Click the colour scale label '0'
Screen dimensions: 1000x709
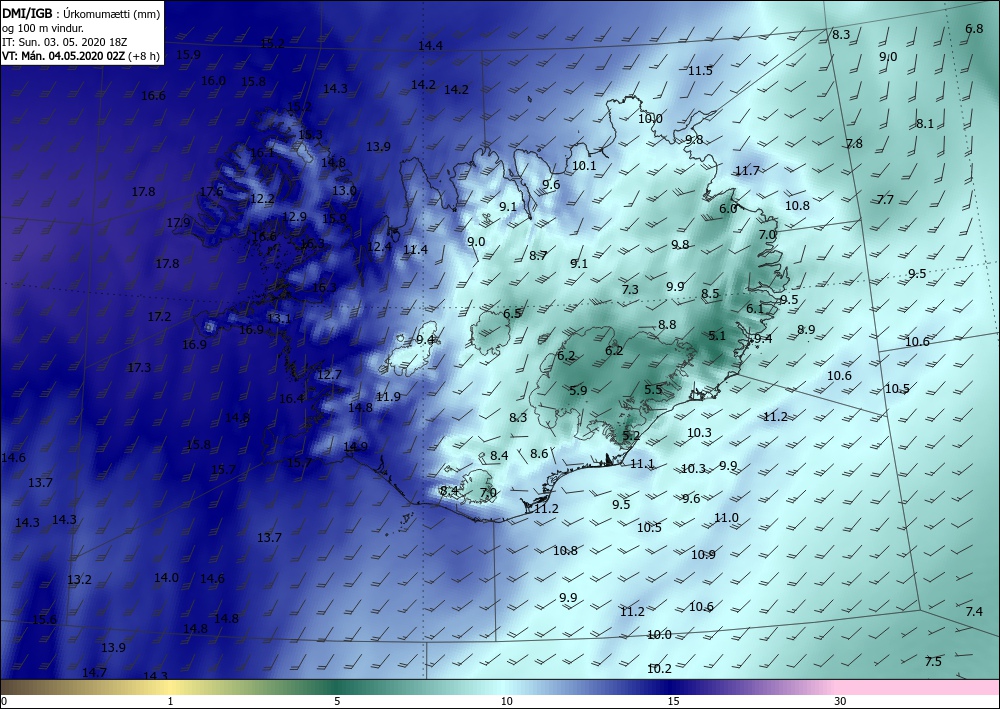point(4,701)
